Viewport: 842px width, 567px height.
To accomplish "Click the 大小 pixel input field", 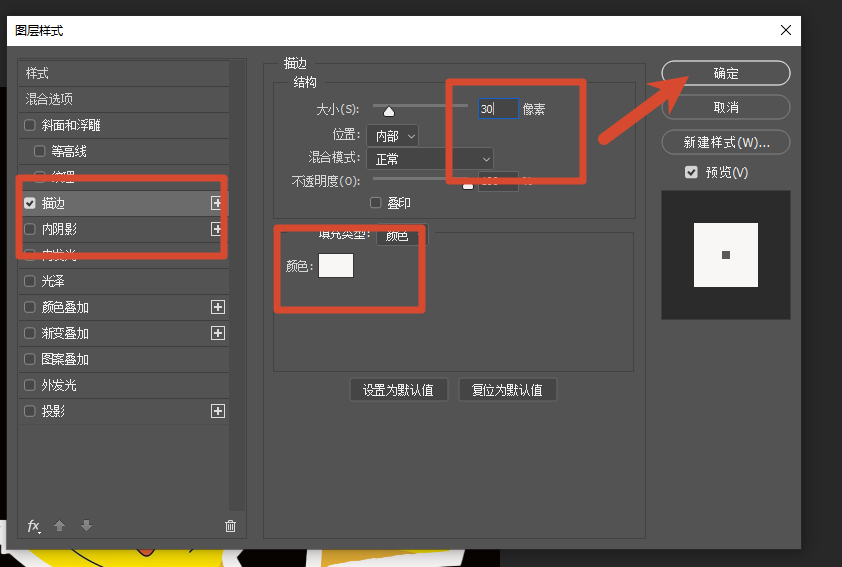I will click(498, 108).
